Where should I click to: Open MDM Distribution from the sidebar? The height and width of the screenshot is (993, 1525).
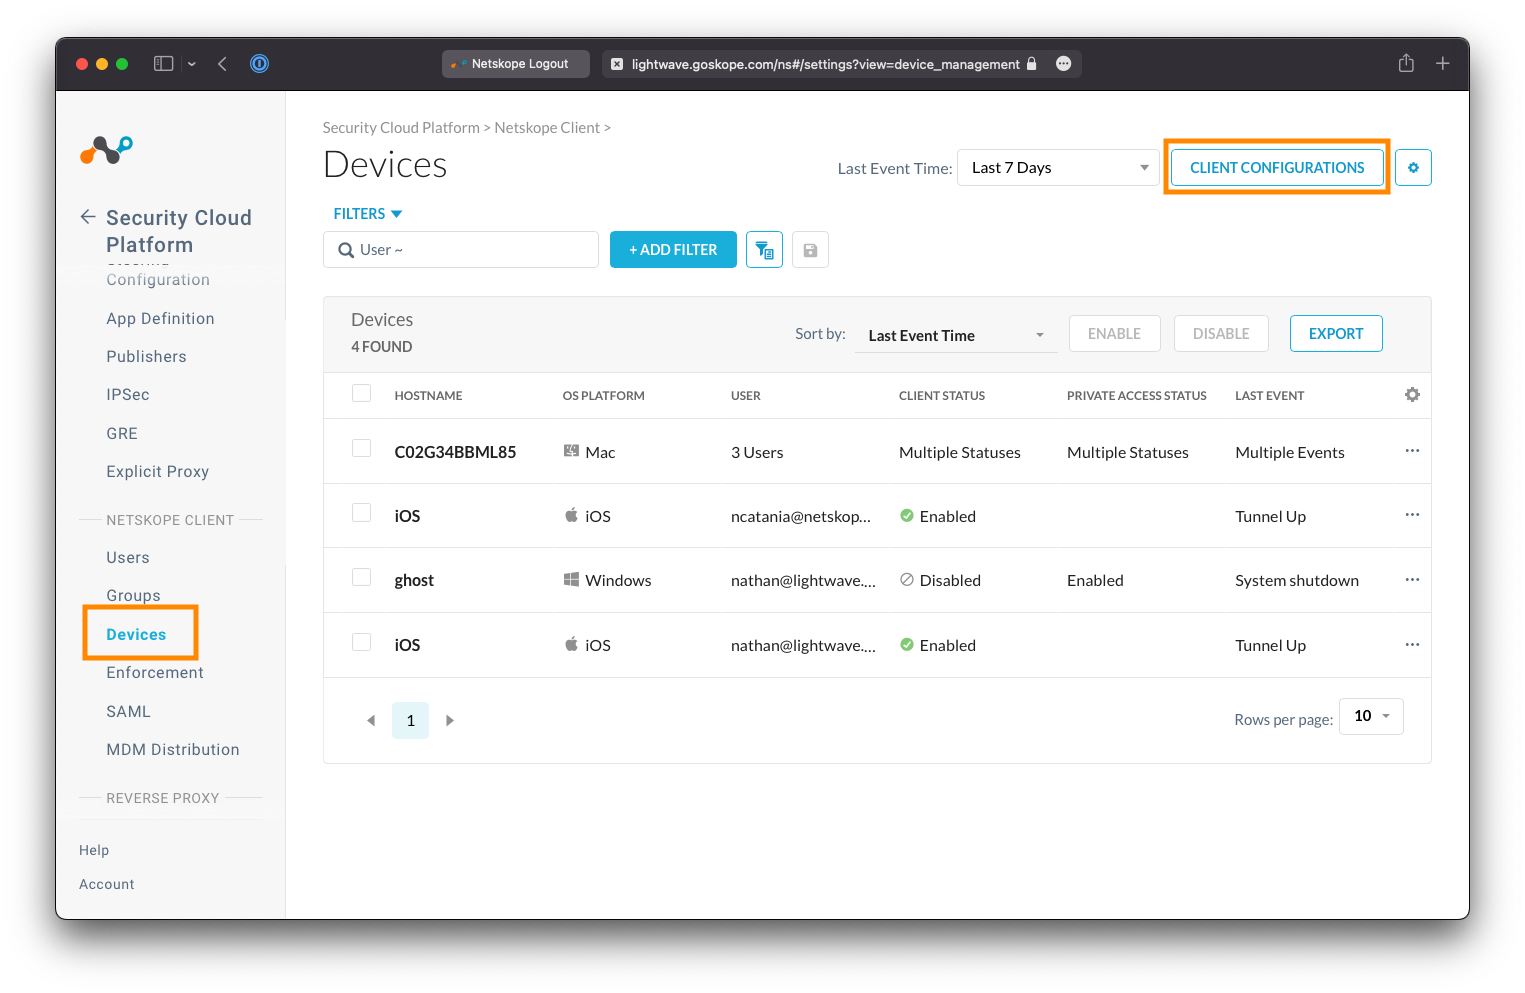click(x=172, y=749)
